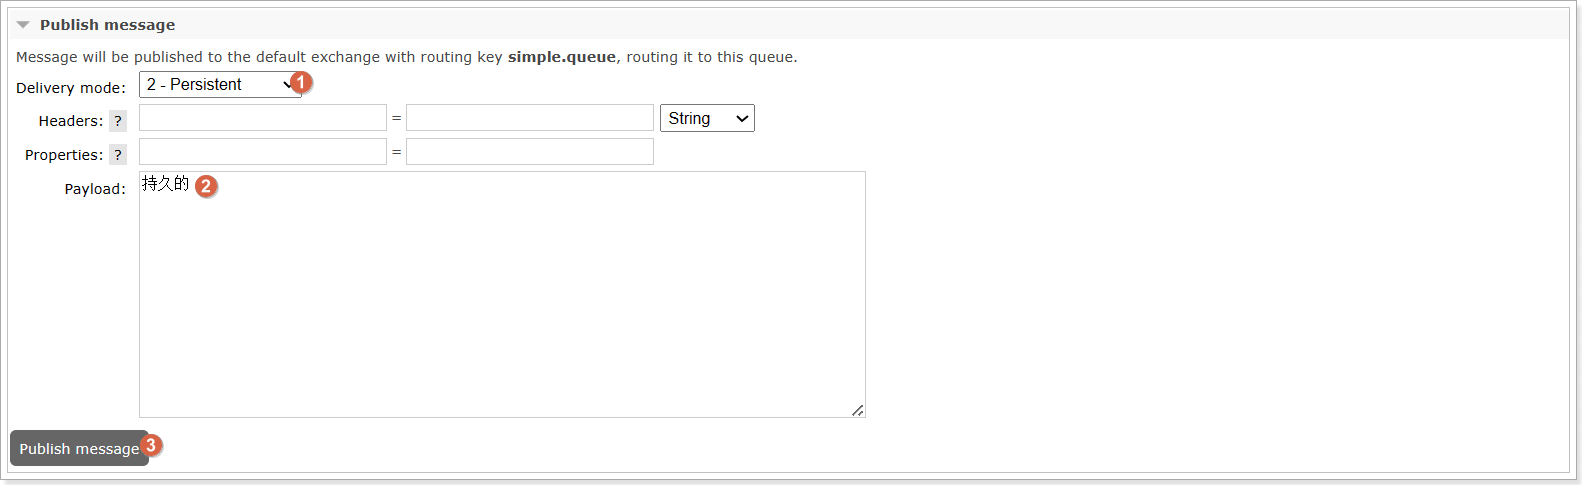Focus the Properties name input field

[263, 152]
